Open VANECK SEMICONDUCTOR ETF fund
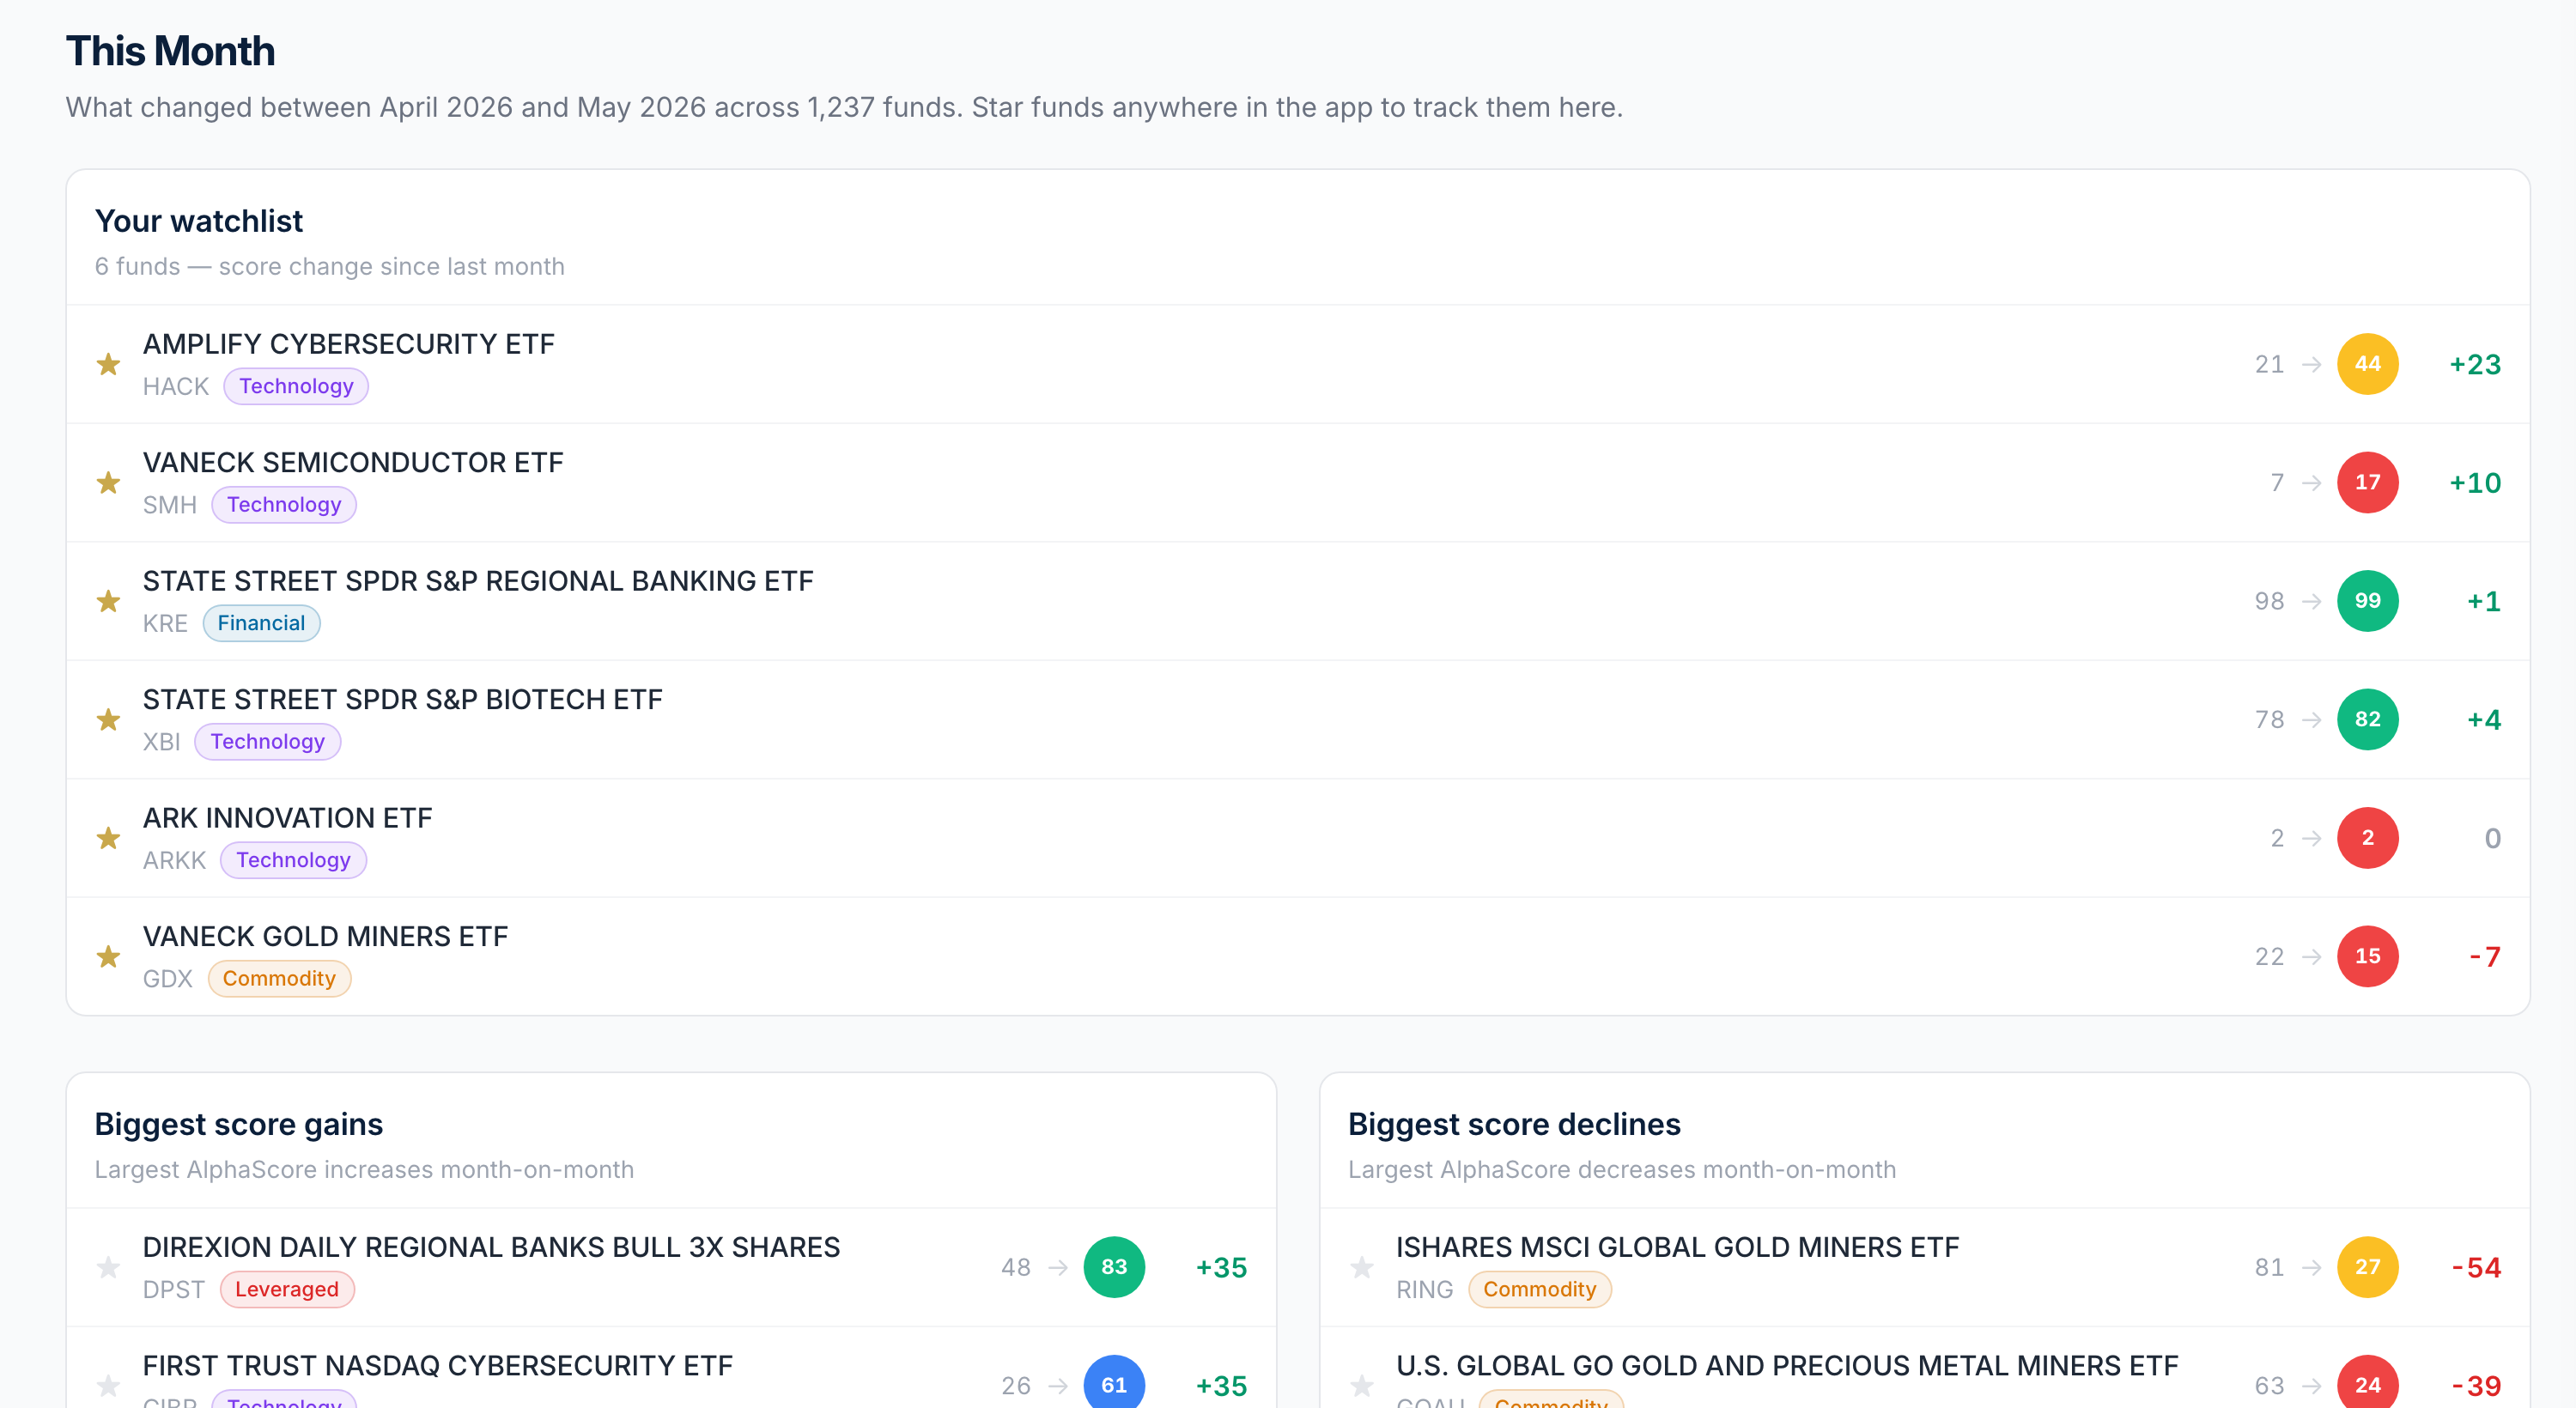Image resolution: width=2576 pixels, height=1408 pixels. tap(353, 463)
